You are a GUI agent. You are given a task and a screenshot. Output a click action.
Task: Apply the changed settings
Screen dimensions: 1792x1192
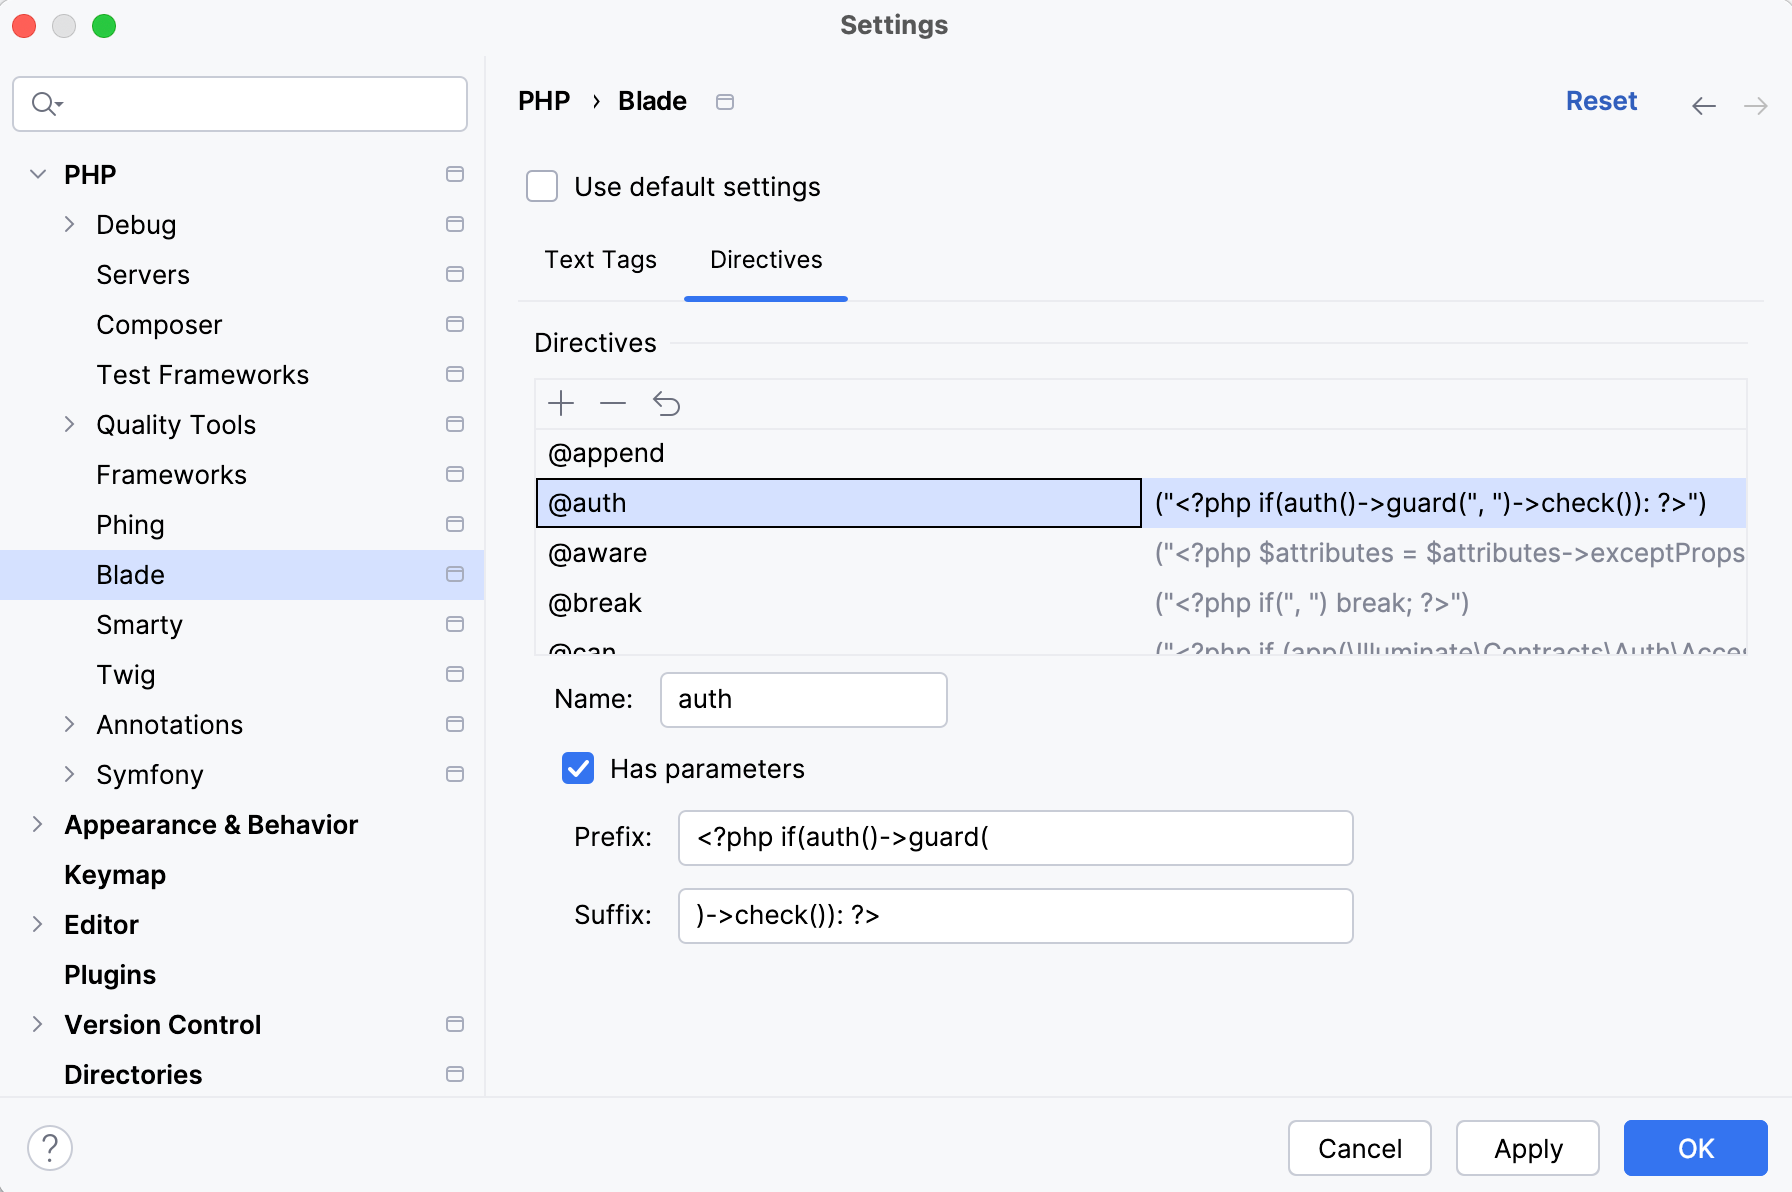(x=1527, y=1148)
